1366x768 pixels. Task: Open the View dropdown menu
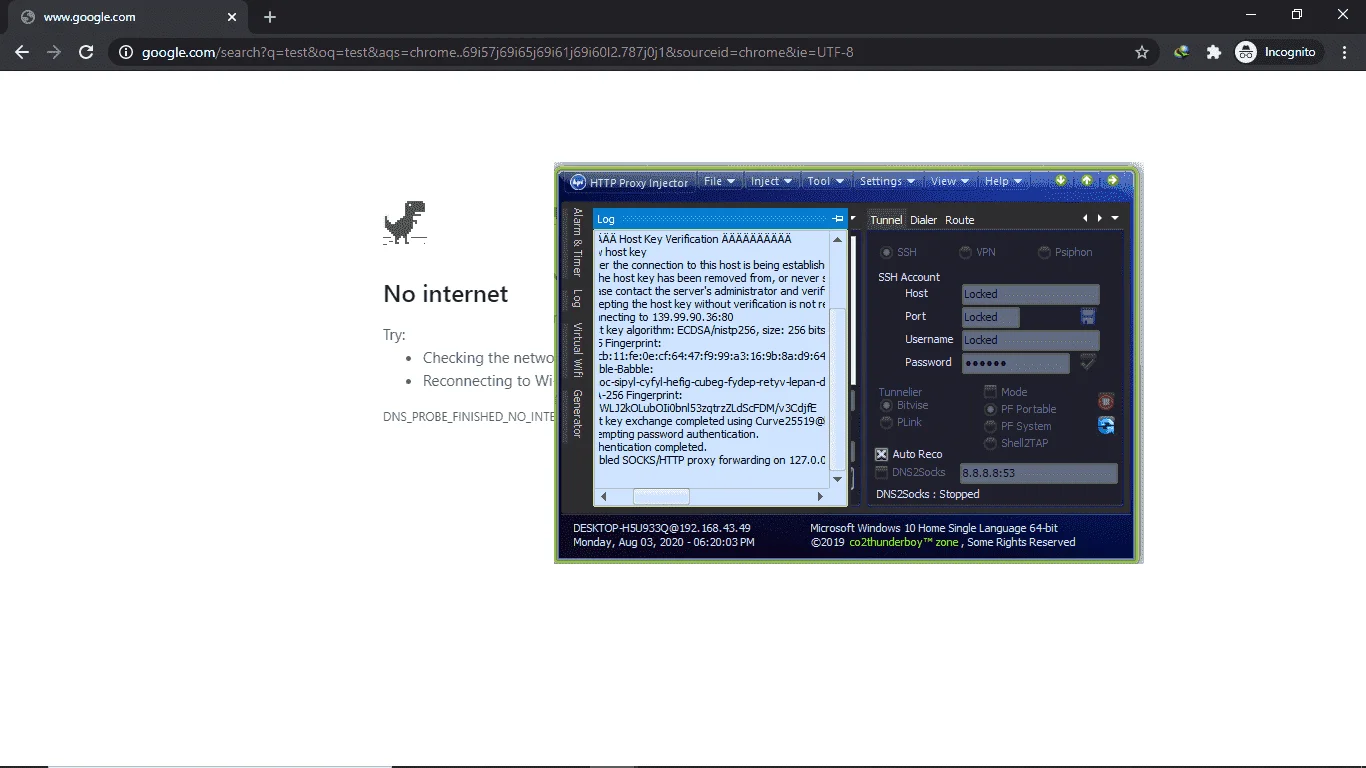(x=950, y=181)
